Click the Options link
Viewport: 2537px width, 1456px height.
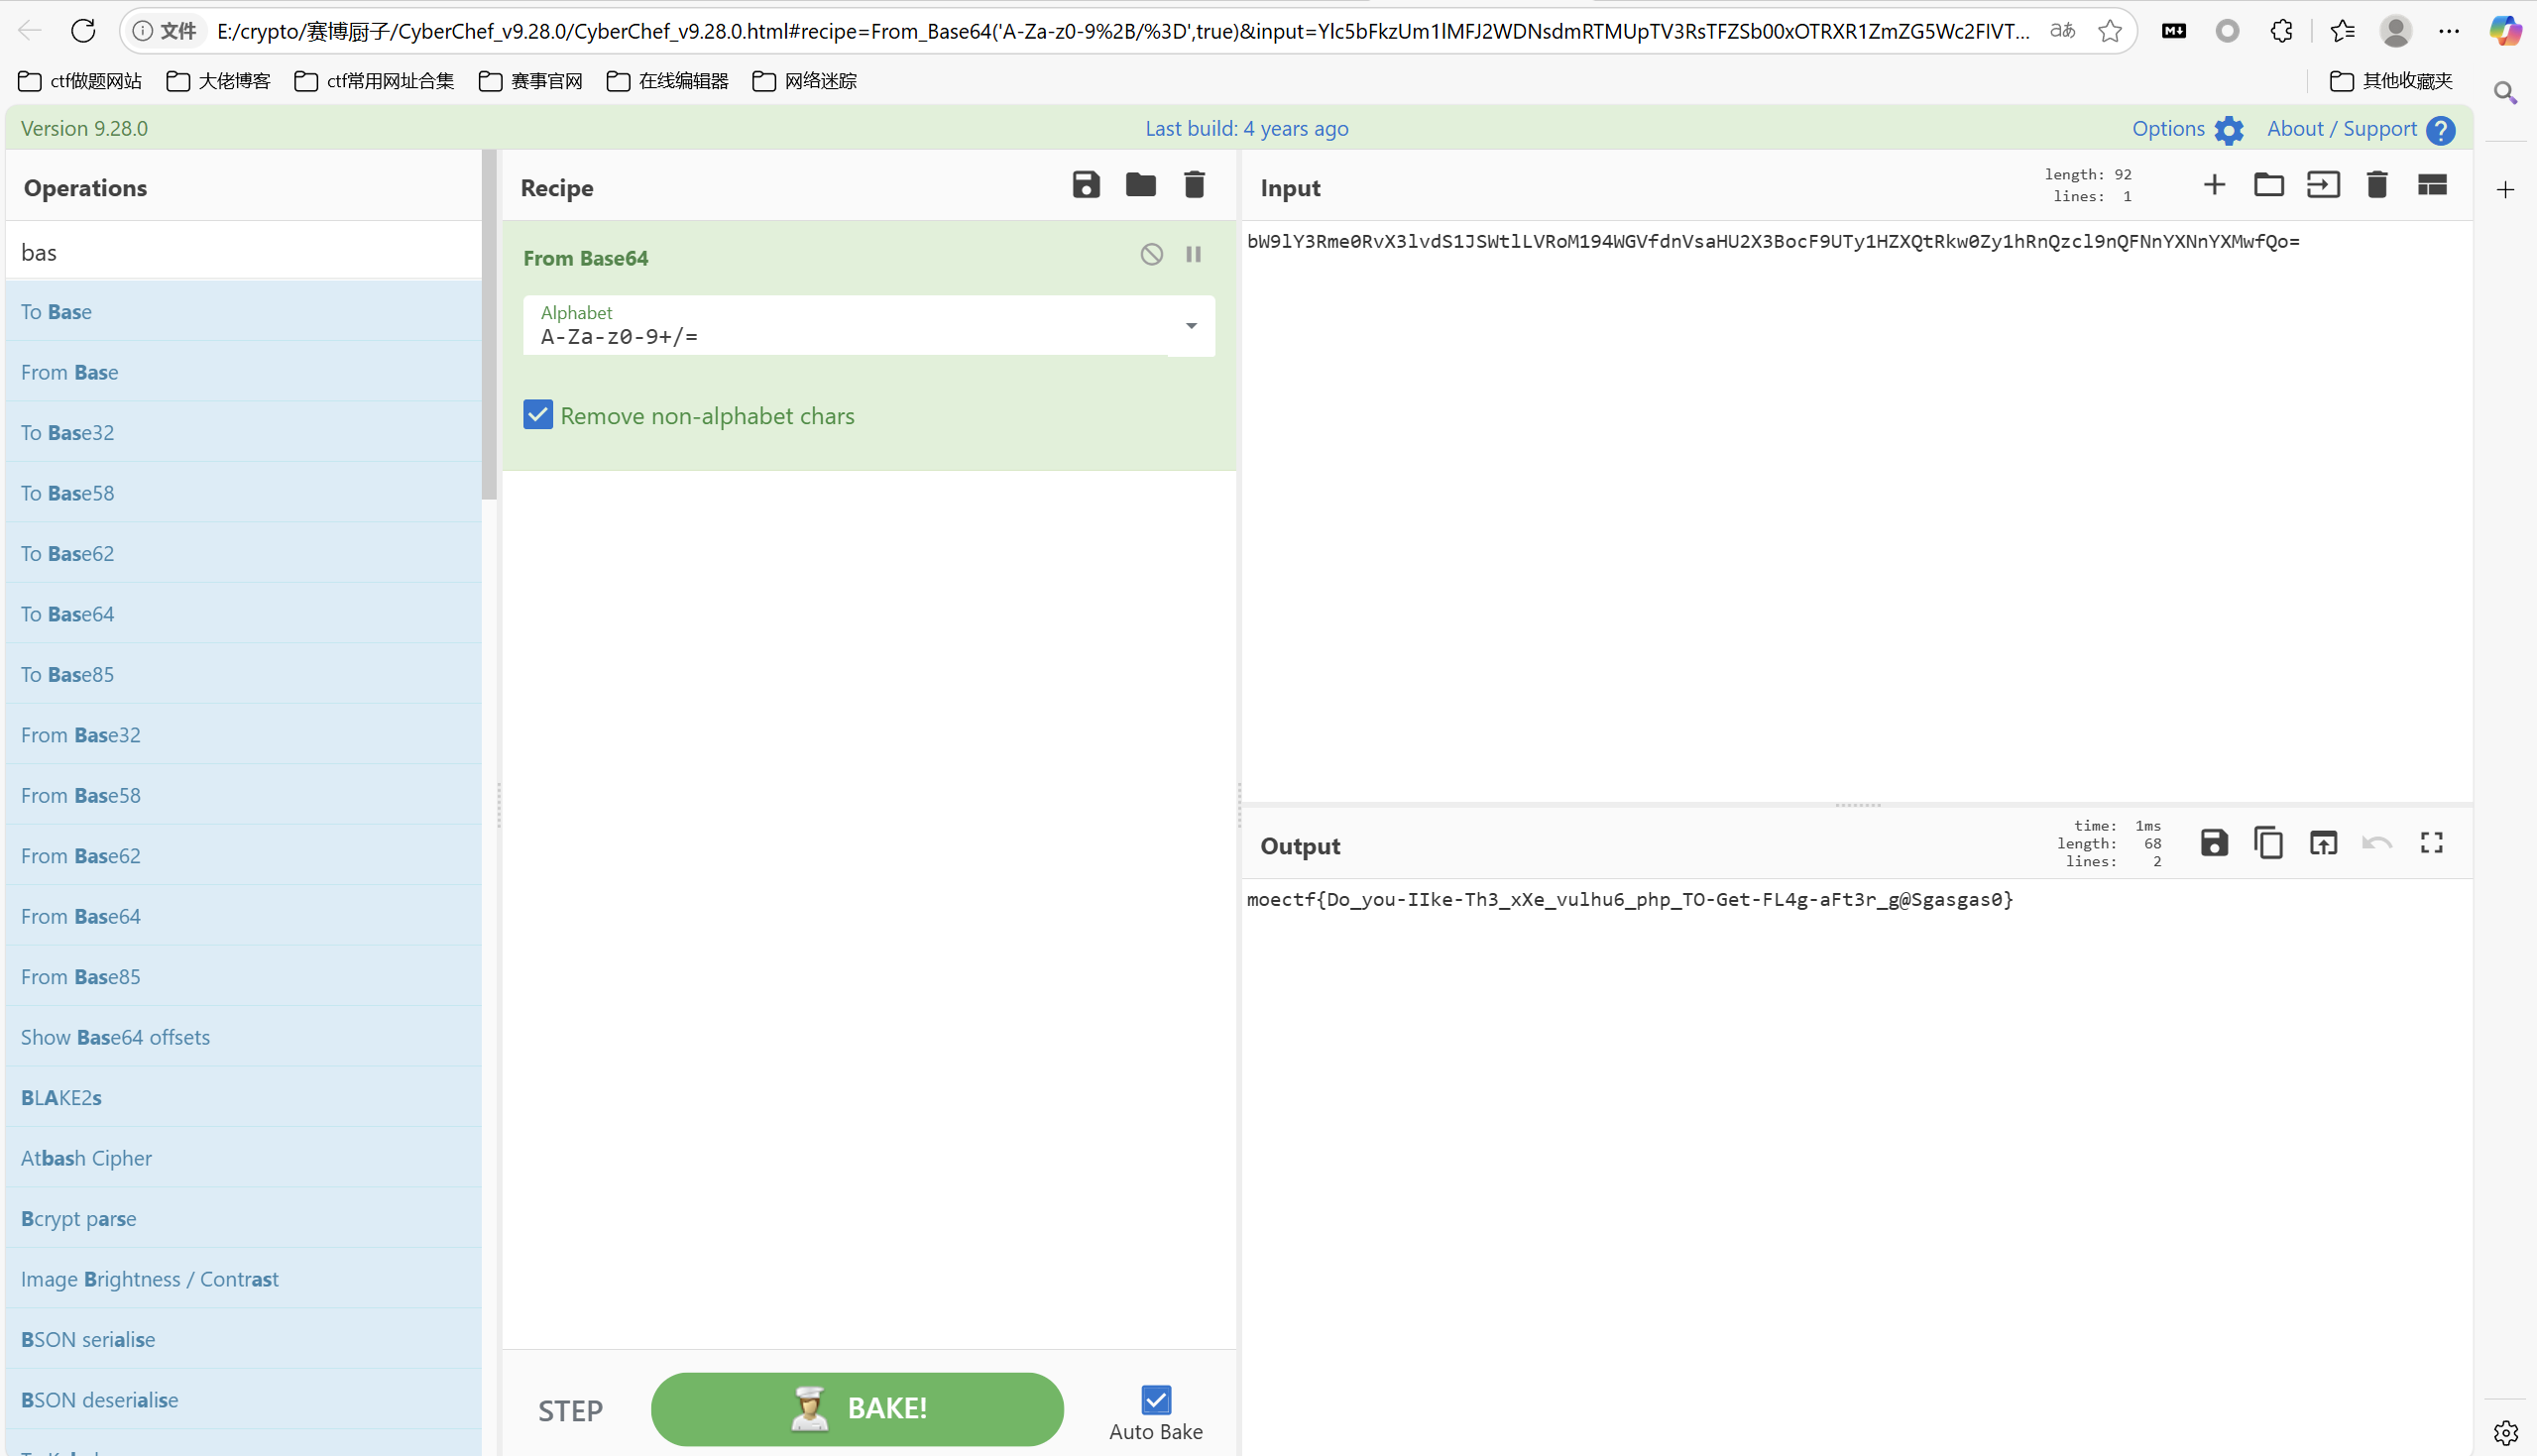2168,128
